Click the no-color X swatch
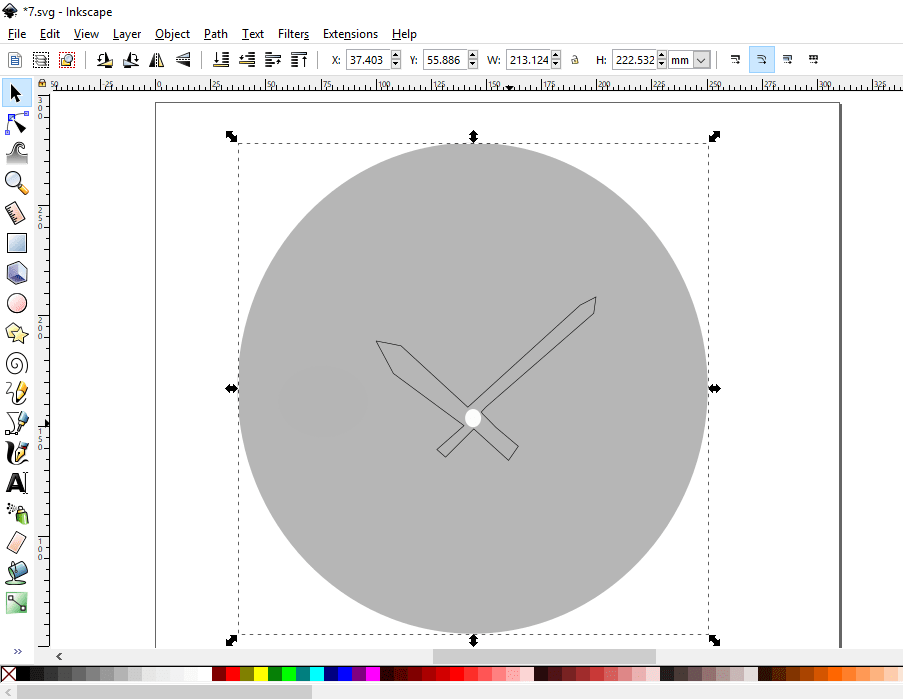The width and height of the screenshot is (903, 699). coord(8,674)
